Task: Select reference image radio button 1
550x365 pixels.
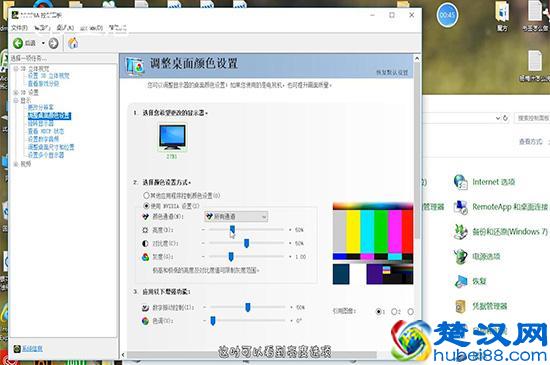Action: pos(378,311)
